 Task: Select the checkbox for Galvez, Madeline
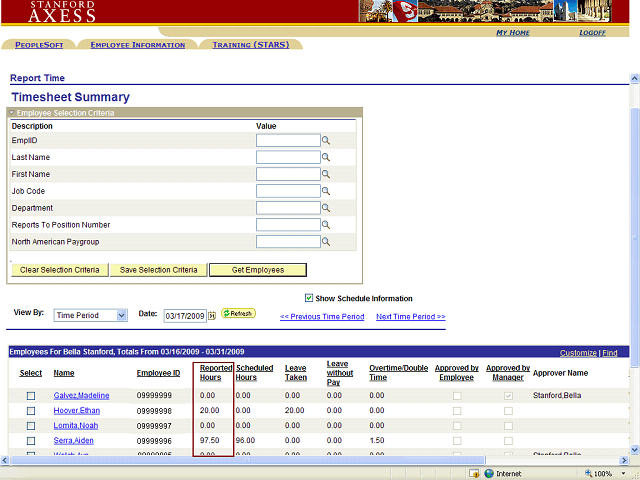tap(31, 396)
